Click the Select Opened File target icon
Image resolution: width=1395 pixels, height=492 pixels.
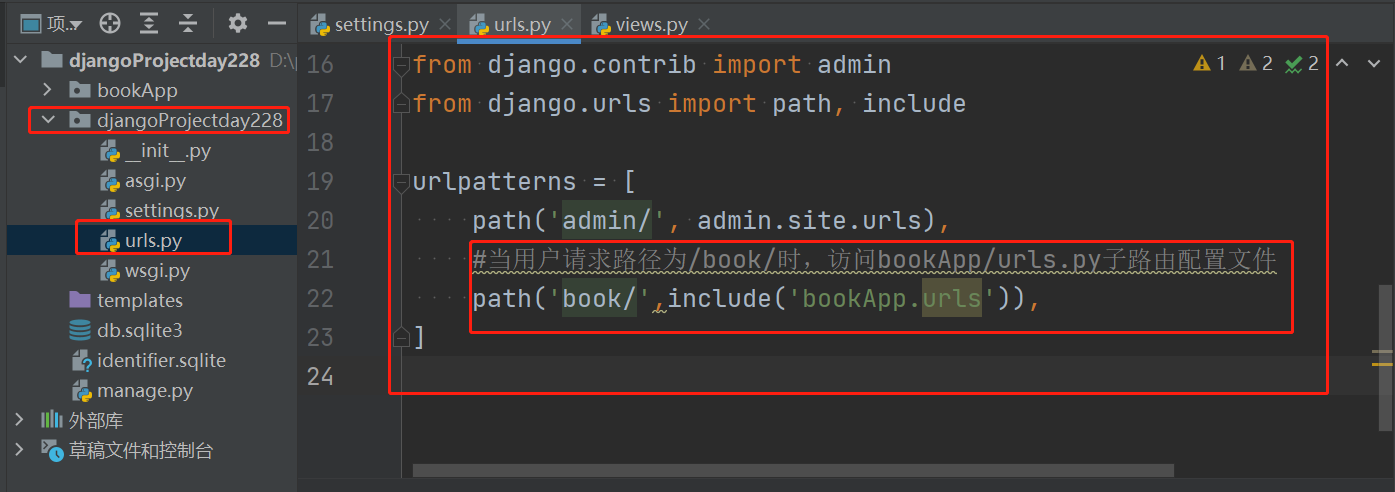110,23
